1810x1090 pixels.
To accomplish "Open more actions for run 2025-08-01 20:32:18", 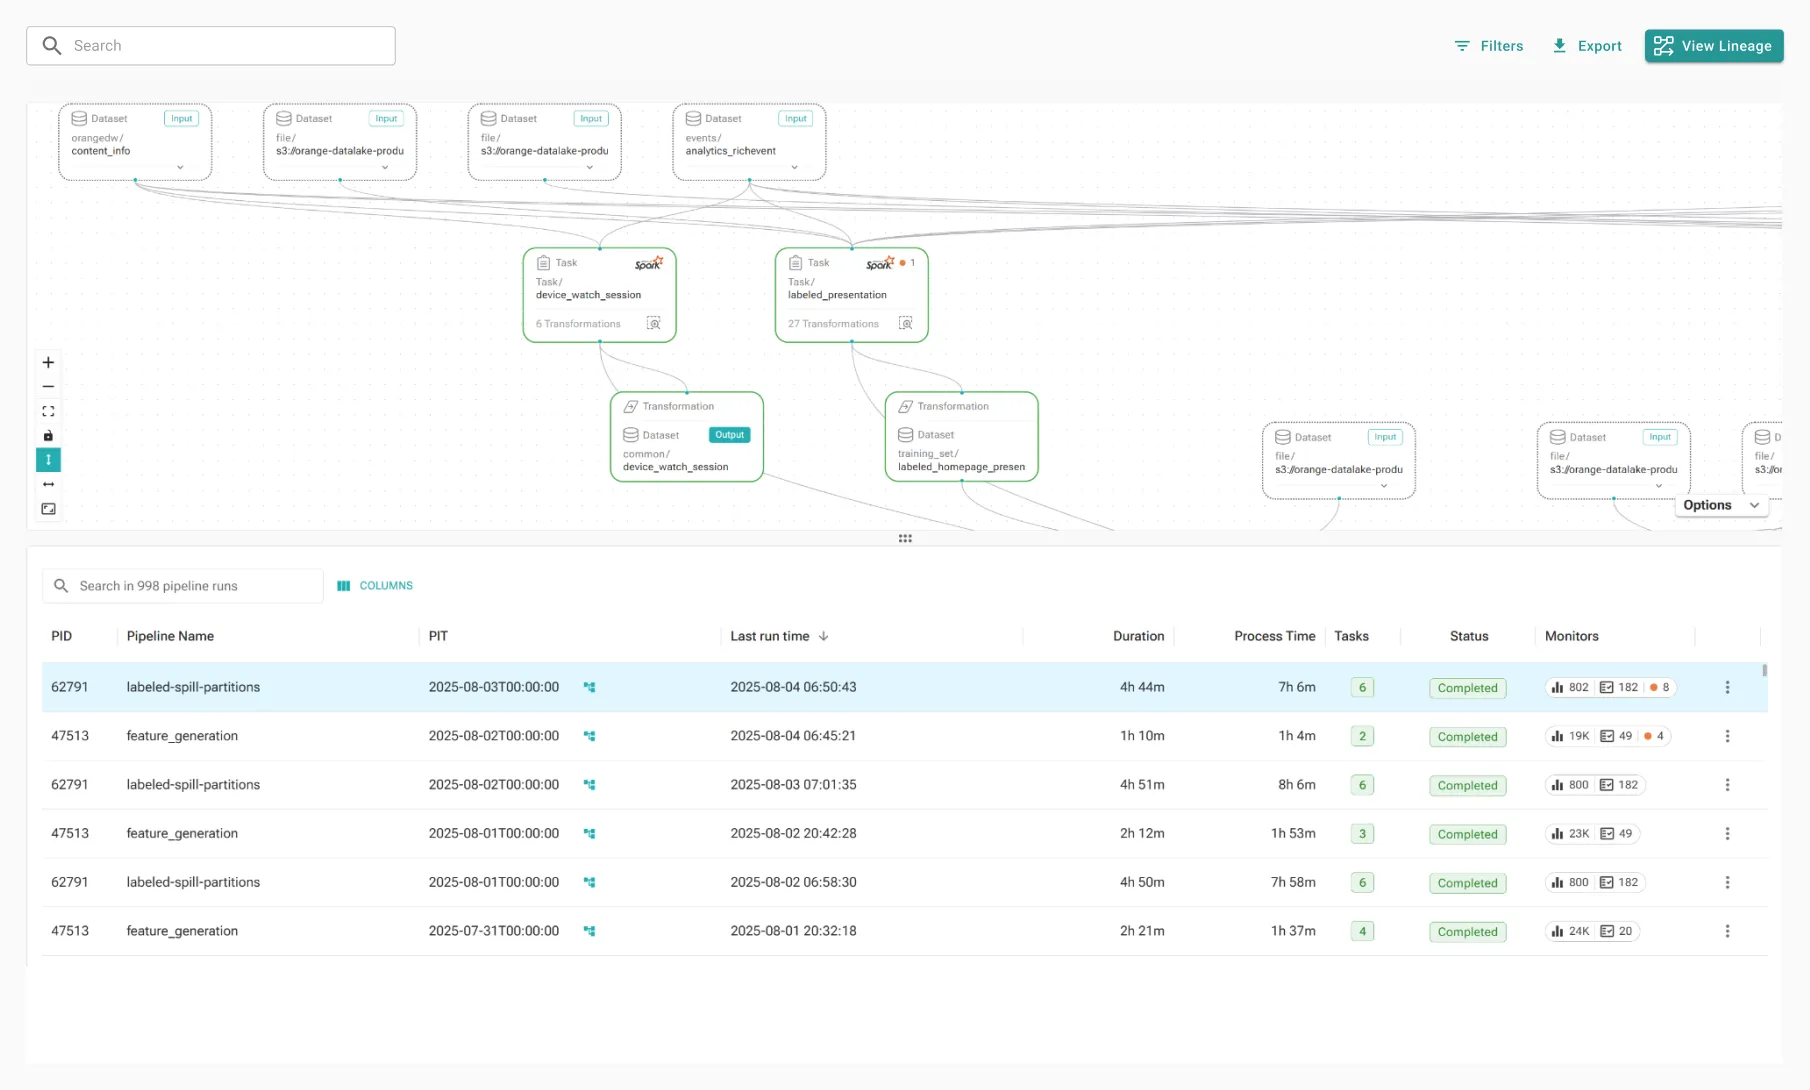I will click(1727, 931).
